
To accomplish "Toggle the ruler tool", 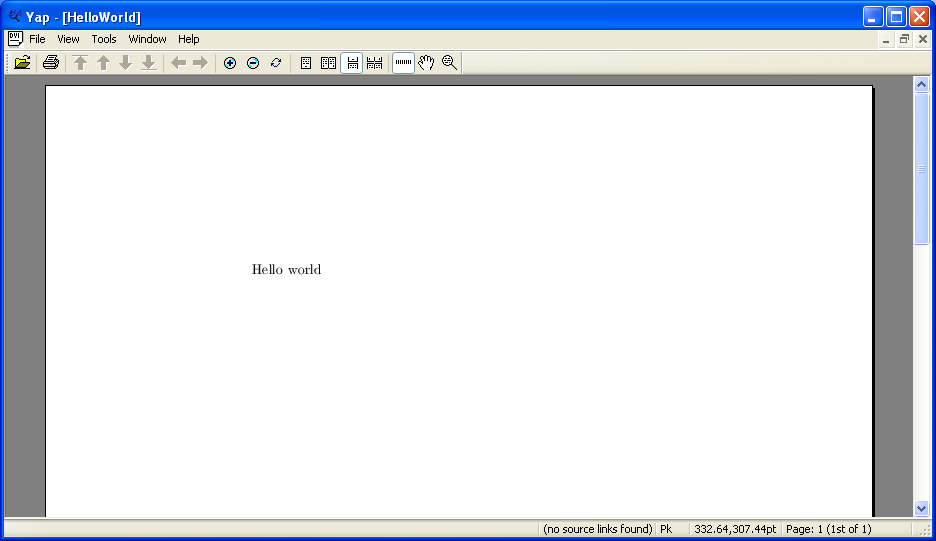I will coord(404,63).
